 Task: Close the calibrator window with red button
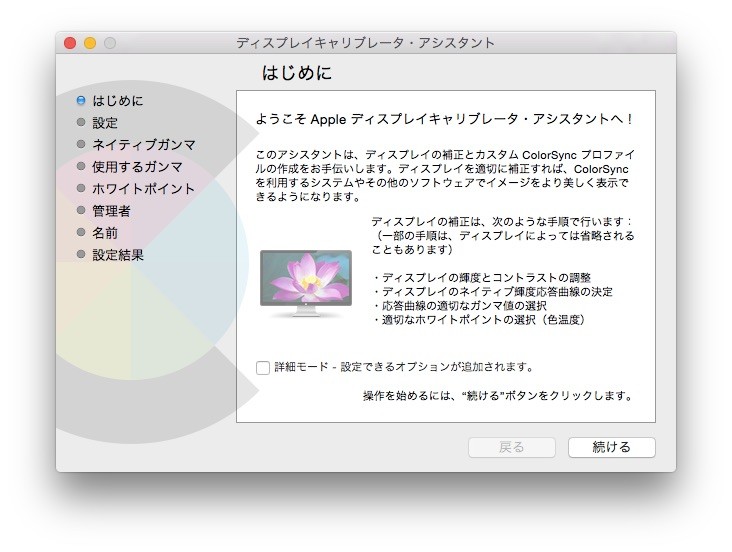coord(70,43)
